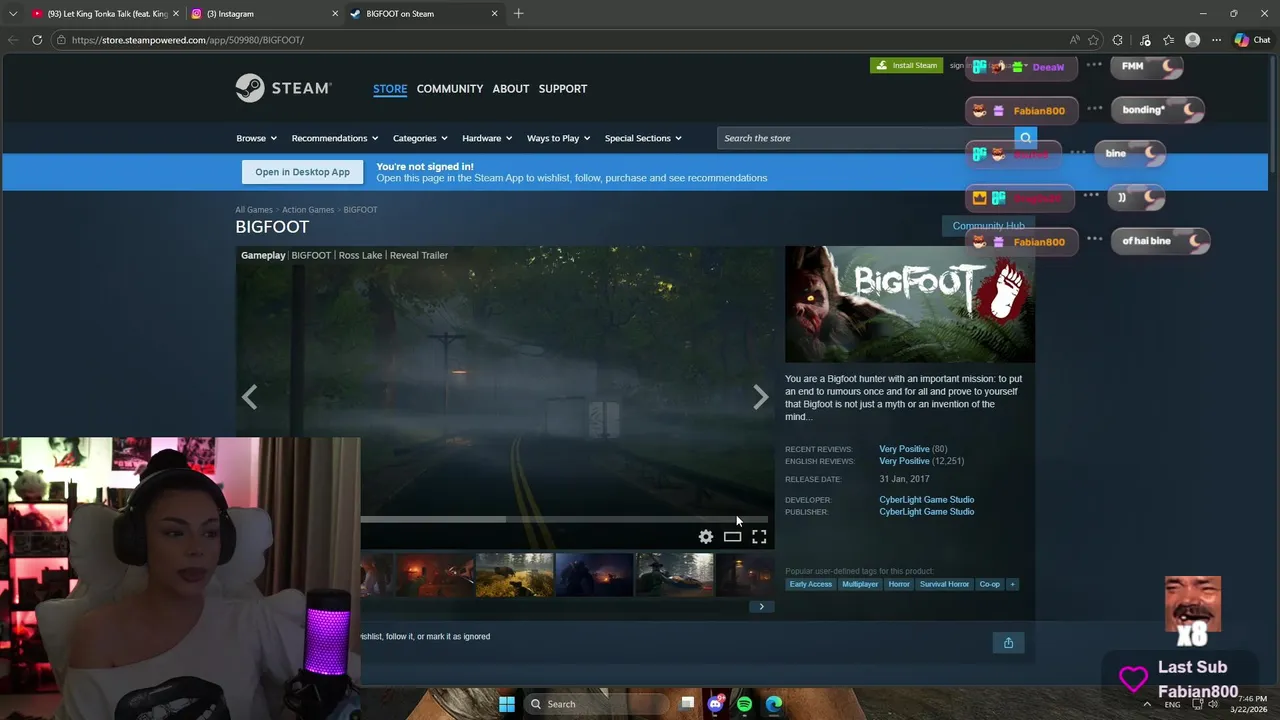Advance the screenshot thumbnail strip arrow
Viewport: 1280px width, 720px height.
pyautogui.click(x=761, y=606)
